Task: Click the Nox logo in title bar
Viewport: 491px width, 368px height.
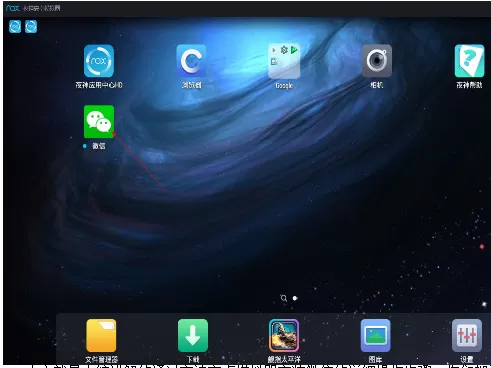Action: (x=13, y=8)
